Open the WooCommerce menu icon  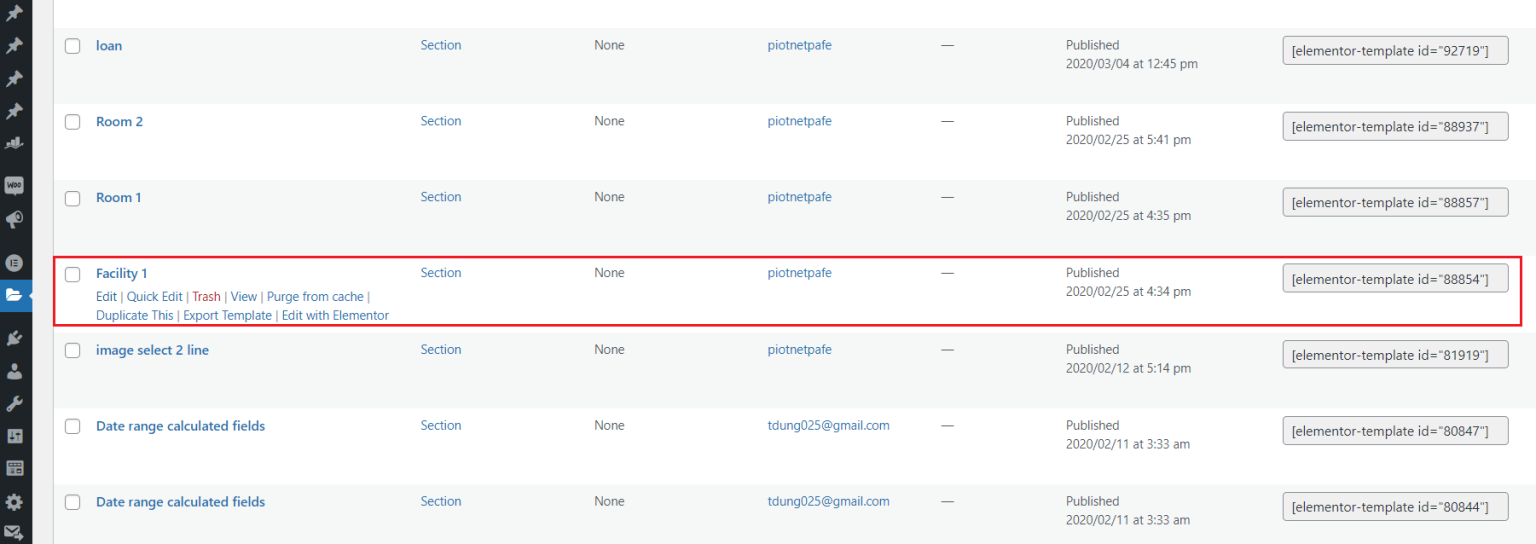14,186
